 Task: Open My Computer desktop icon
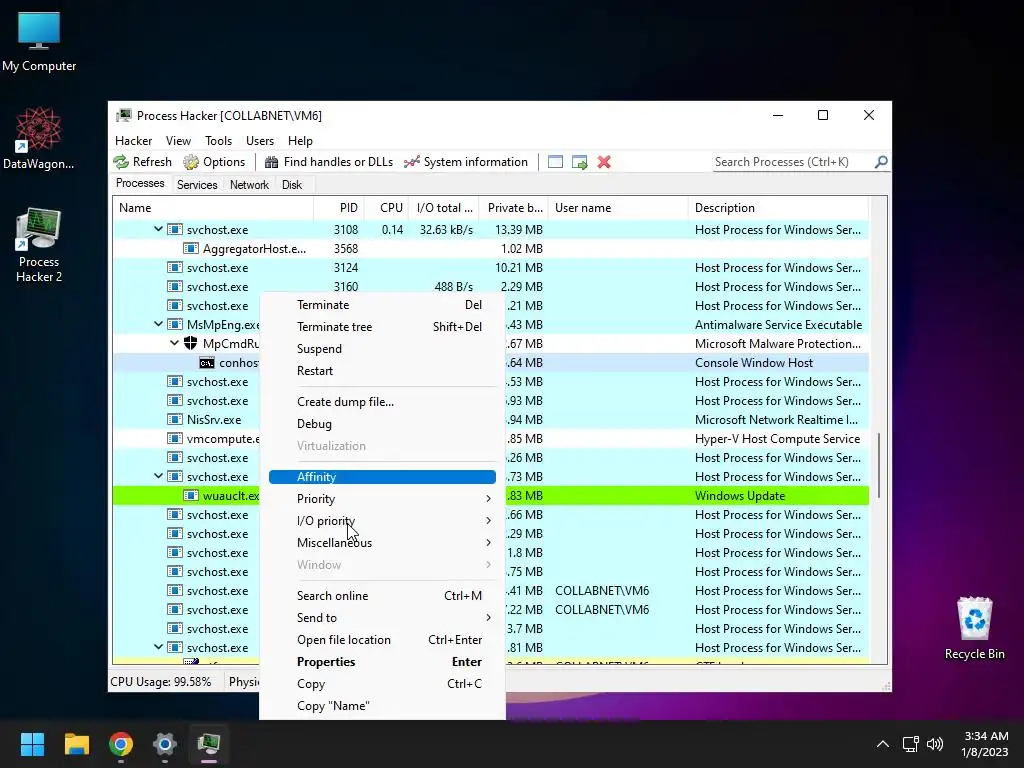39,42
